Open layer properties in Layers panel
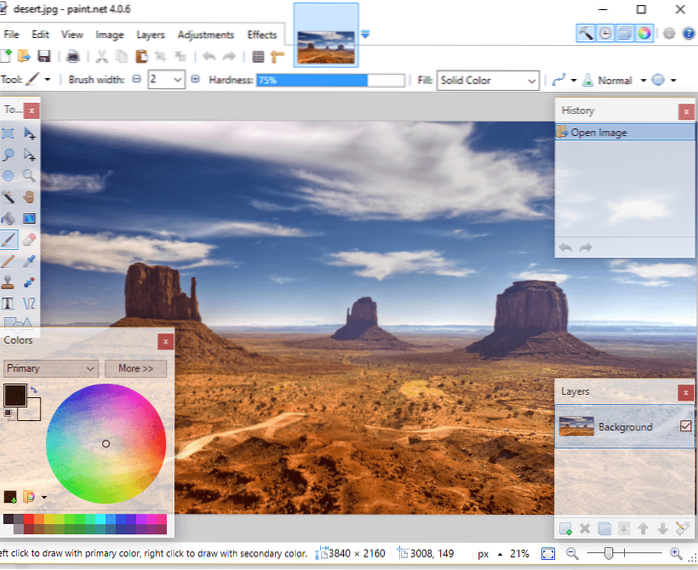This screenshot has height=570, width=698. point(682,528)
